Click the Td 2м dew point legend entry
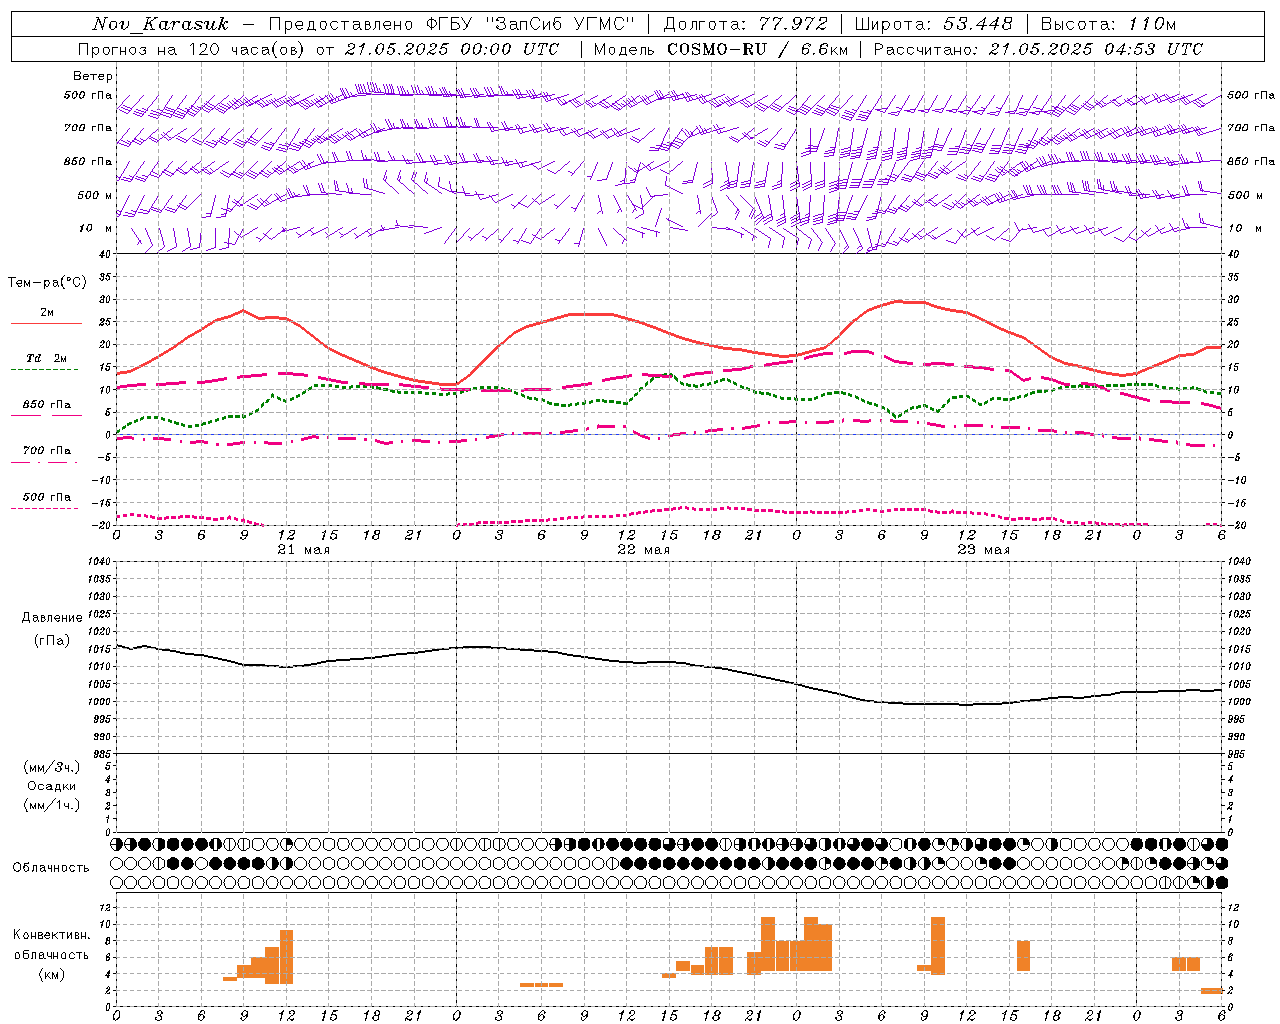The width and height of the screenshot is (1280, 1024). click(x=47, y=358)
